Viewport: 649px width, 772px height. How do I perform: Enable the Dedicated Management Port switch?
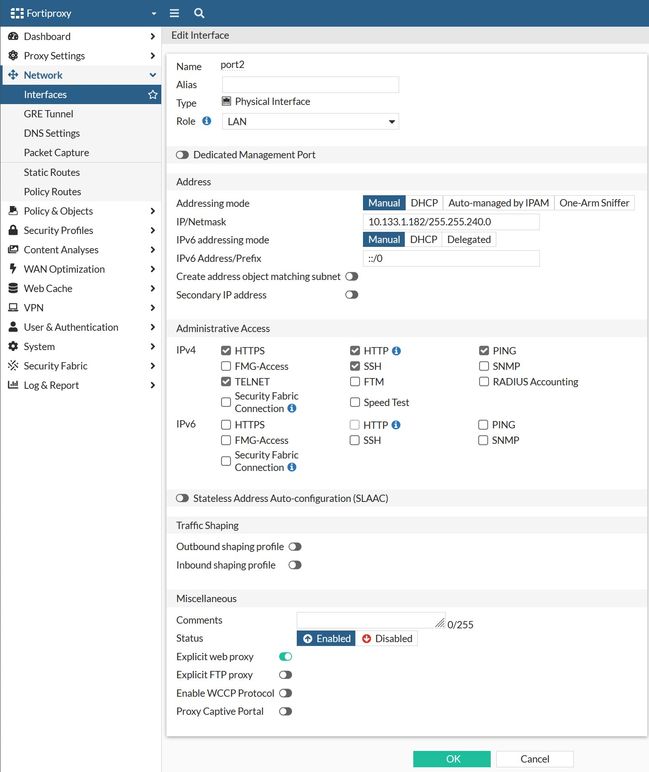pyautogui.click(x=182, y=155)
